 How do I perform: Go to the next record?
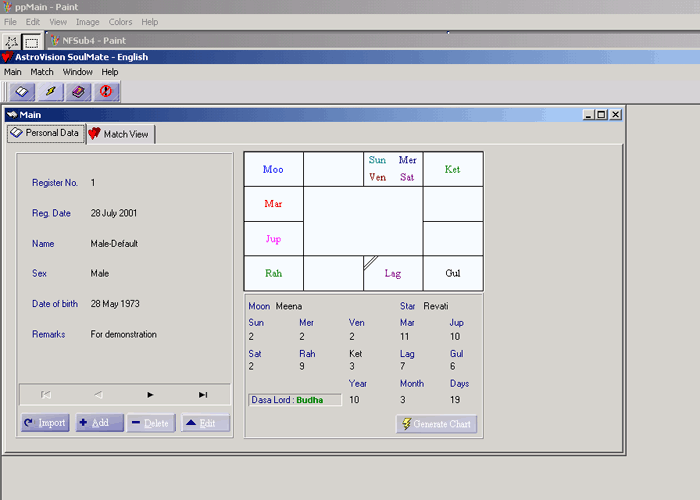[x=150, y=395]
